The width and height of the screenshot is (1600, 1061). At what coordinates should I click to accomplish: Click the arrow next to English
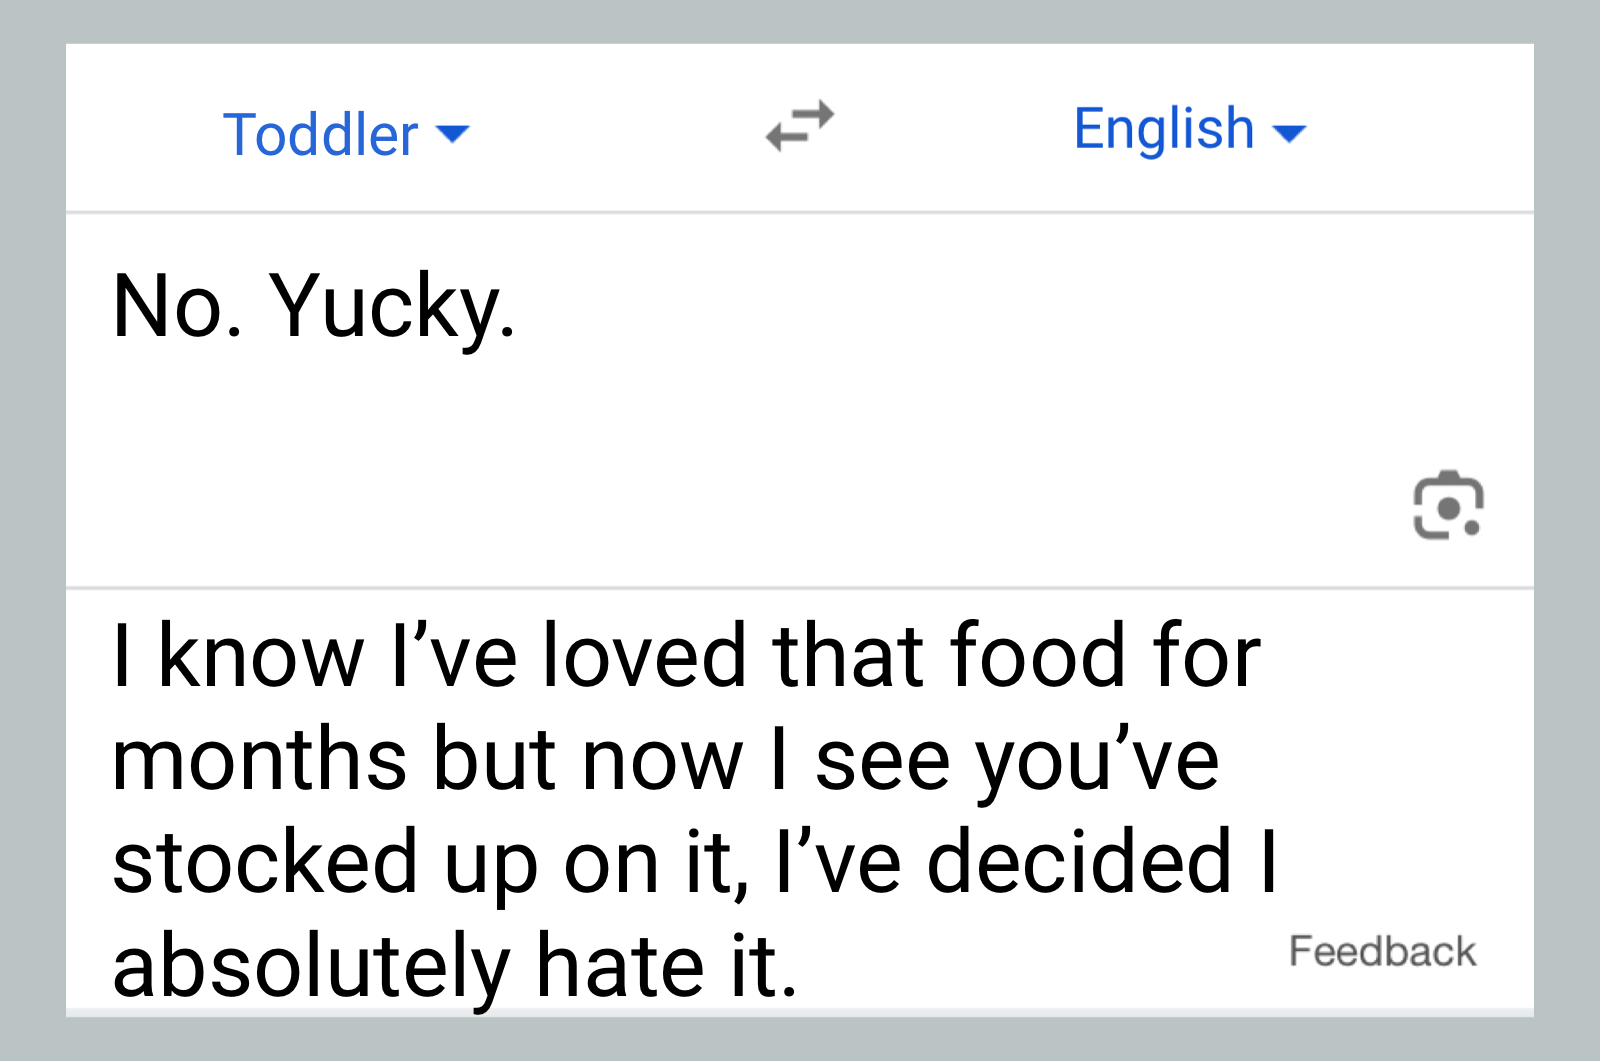(x=1289, y=133)
